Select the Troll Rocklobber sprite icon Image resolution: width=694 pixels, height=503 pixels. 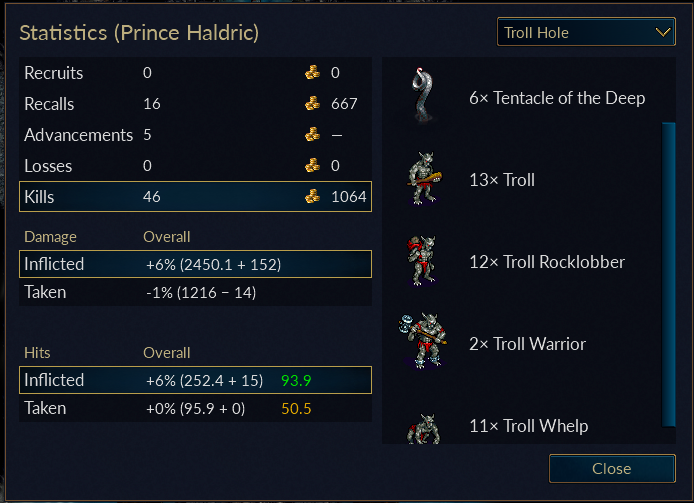tap(421, 261)
